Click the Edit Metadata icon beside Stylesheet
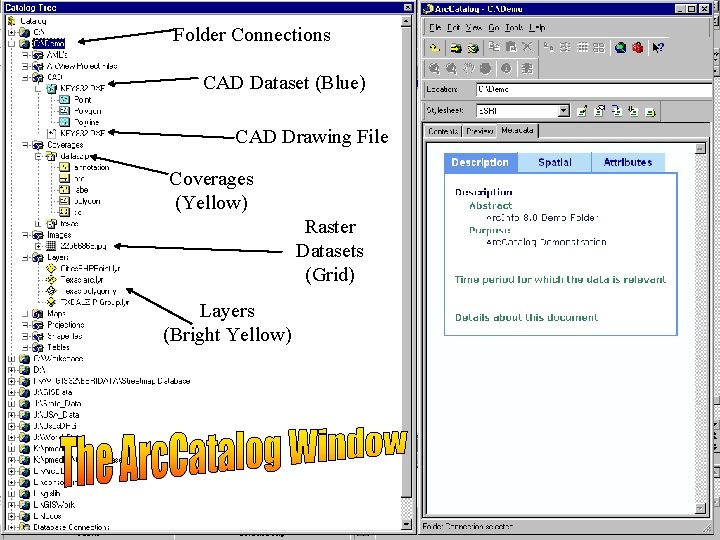 tap(582, 111)
